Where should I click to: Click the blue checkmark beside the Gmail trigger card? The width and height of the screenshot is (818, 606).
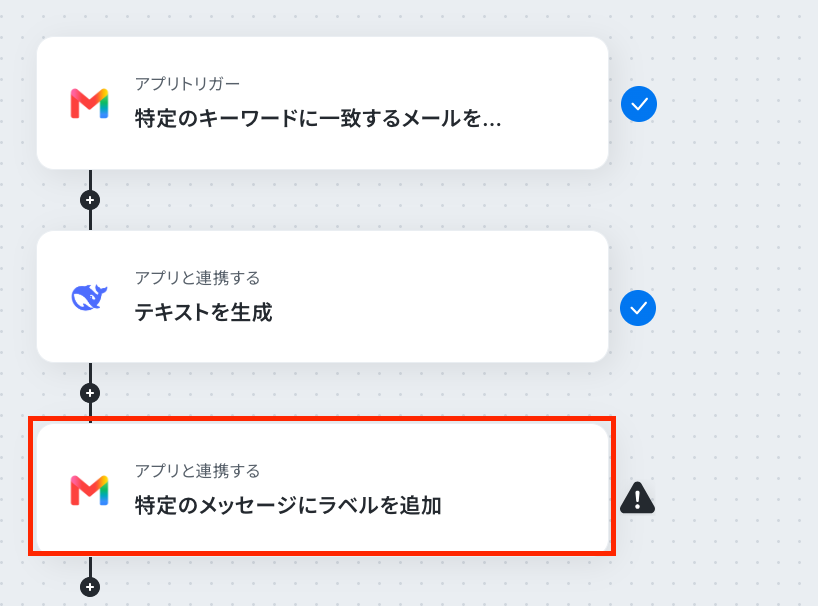click(639, 104)
